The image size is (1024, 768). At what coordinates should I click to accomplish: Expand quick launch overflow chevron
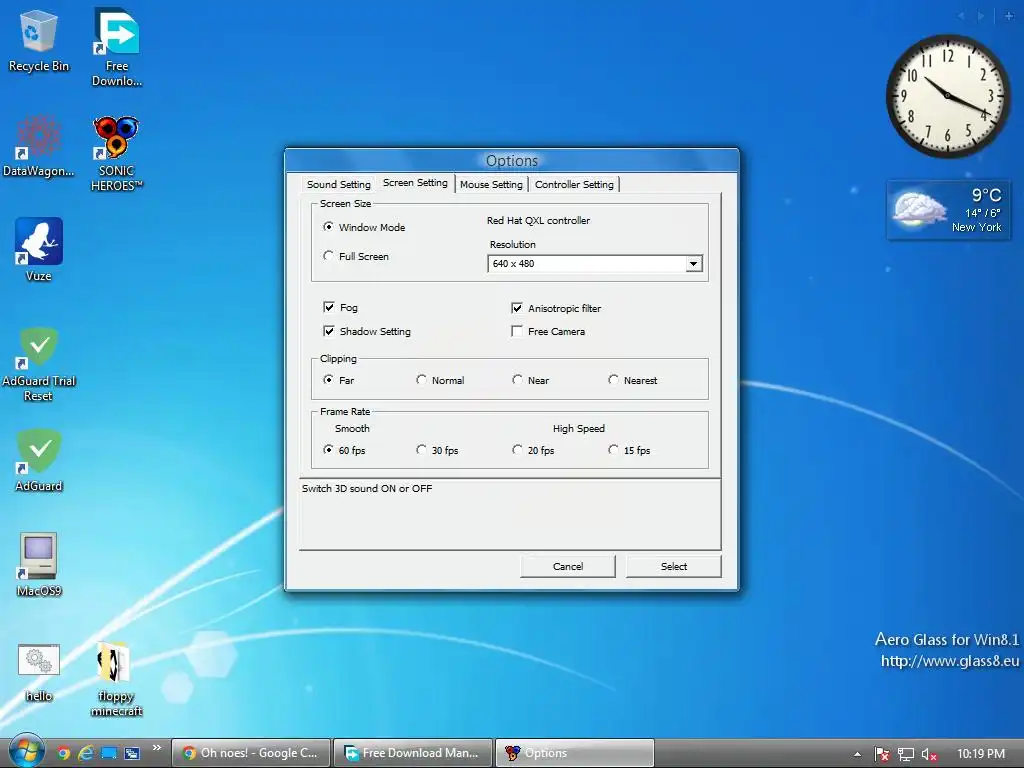[157, 748]
